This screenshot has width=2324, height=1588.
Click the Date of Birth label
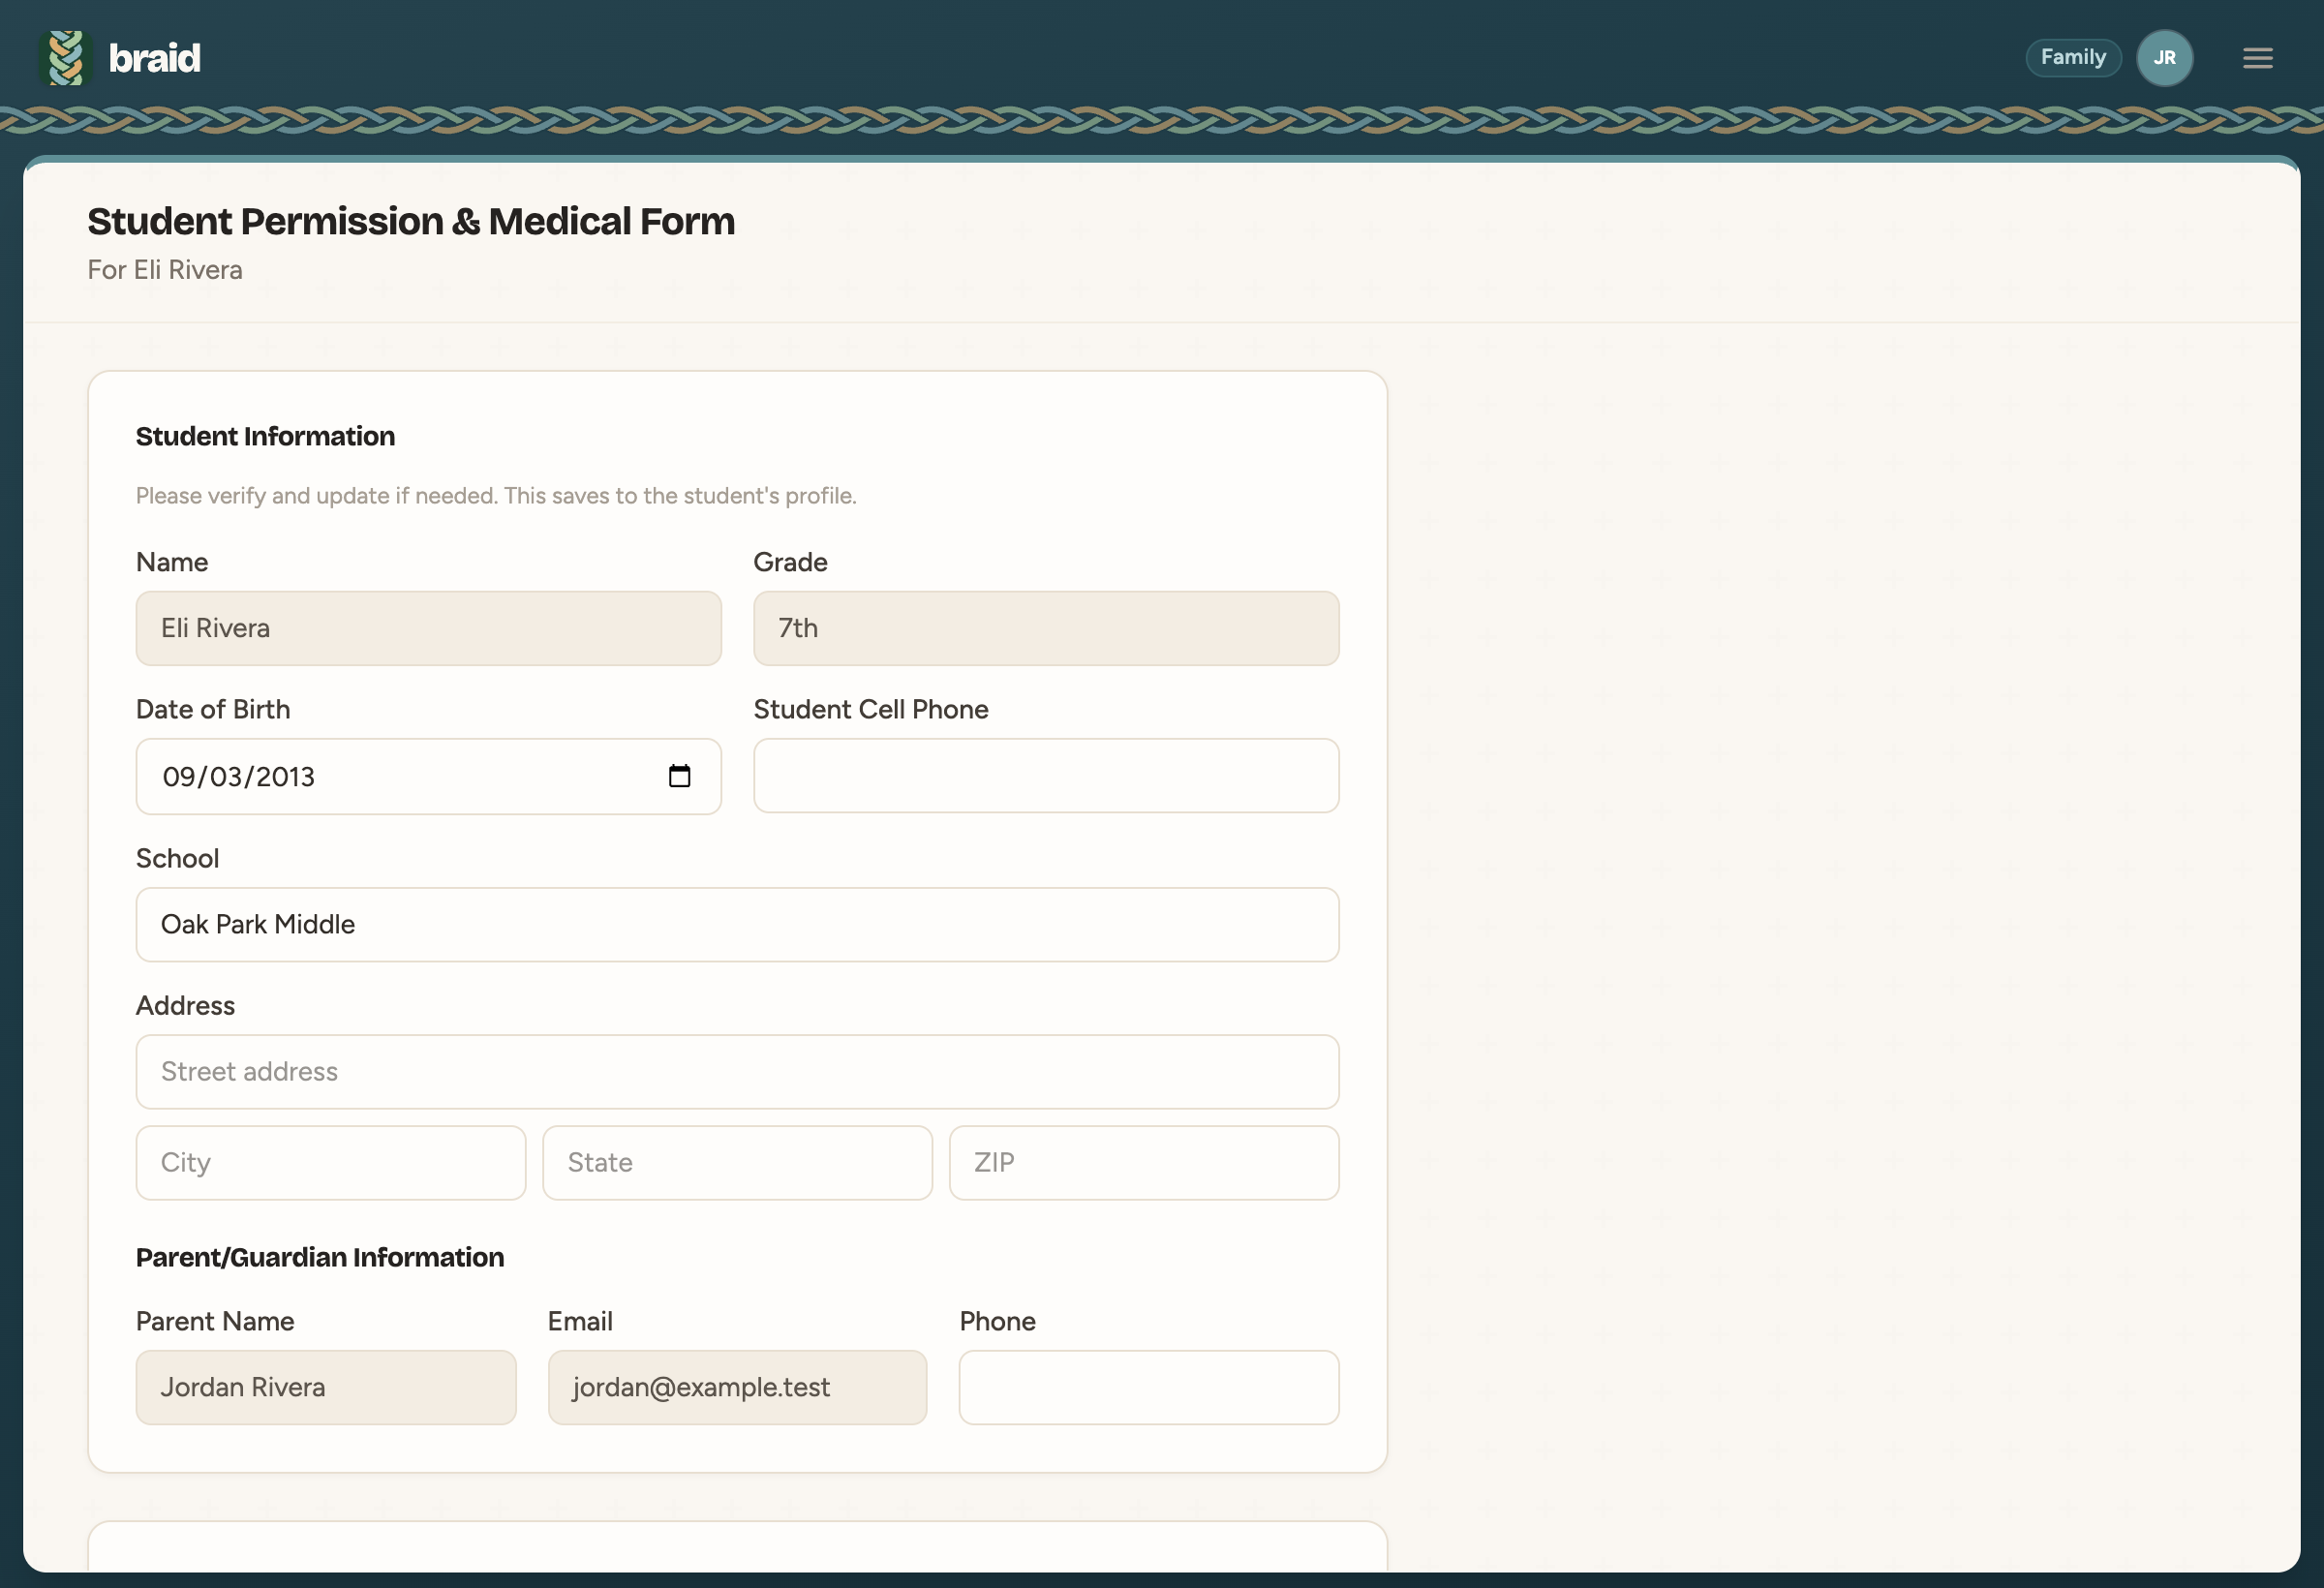pos(213,709)
